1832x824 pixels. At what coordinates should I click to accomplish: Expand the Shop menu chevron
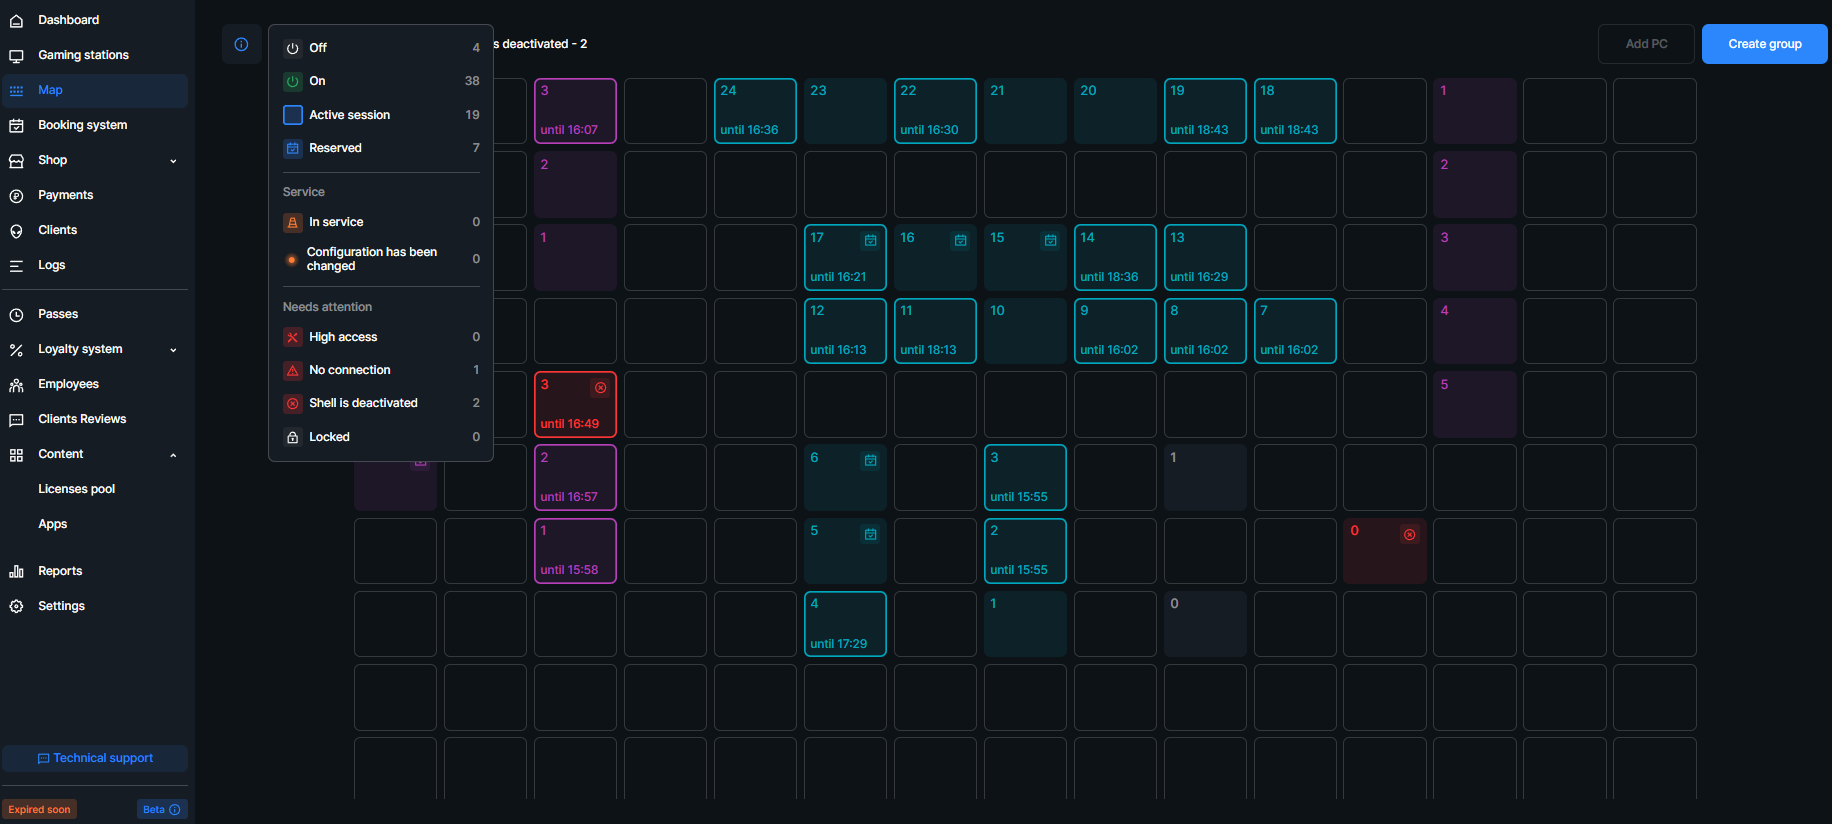[x=173, y=161]
